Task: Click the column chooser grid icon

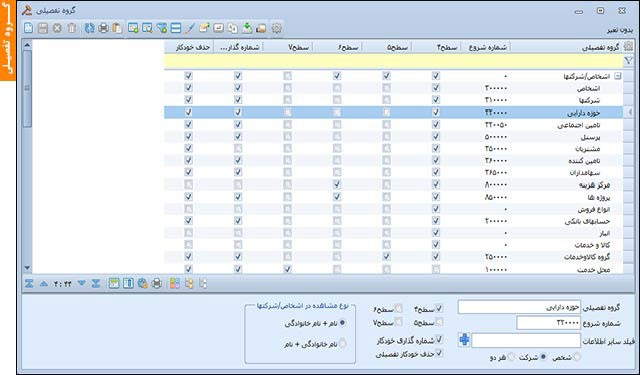Action: 128,284
